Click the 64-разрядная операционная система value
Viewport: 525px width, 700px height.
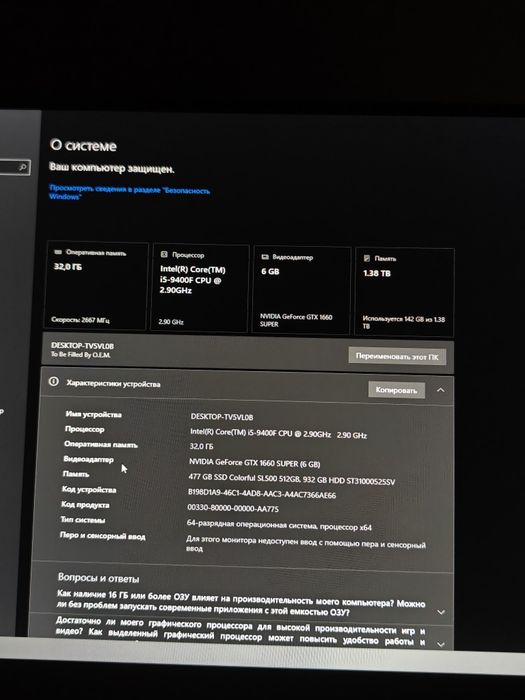click(279, 525)
